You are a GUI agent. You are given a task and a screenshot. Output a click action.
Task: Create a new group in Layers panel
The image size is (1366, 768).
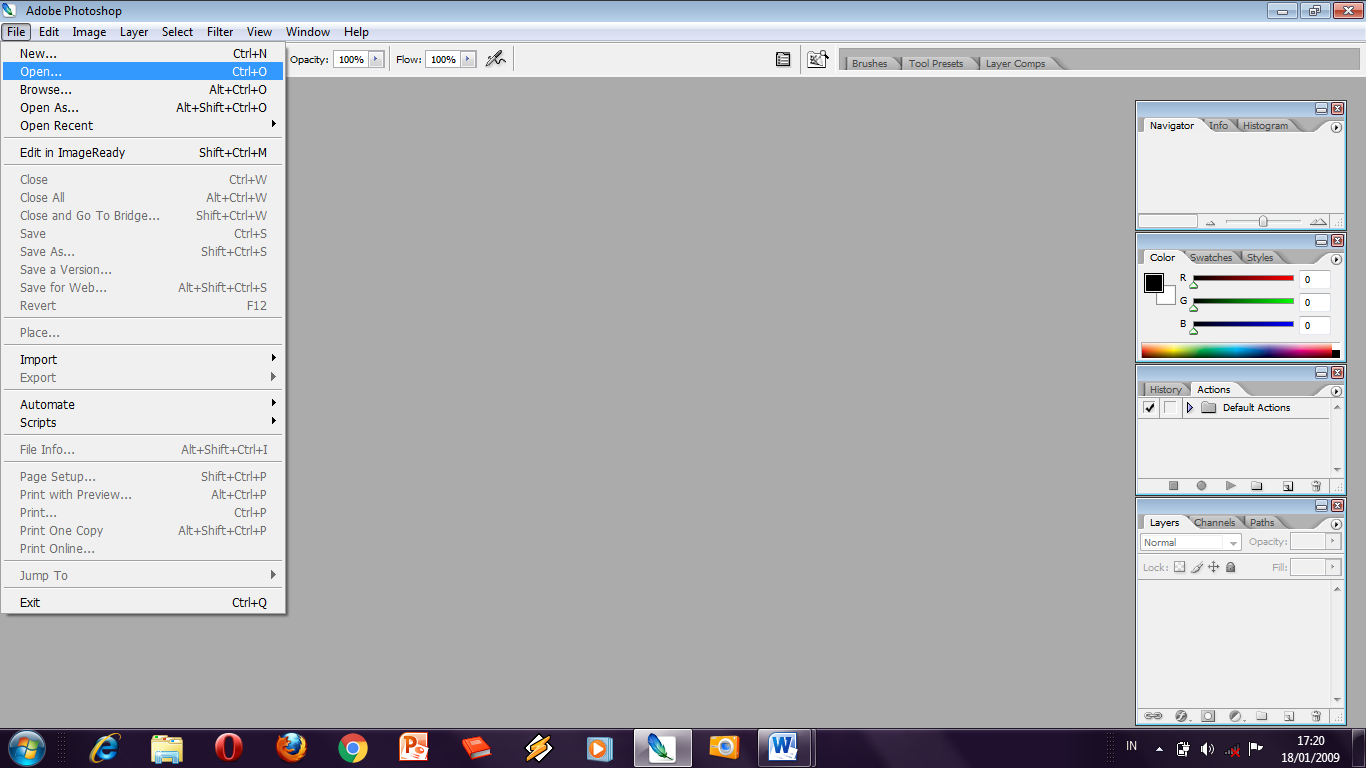(1261, 716)
